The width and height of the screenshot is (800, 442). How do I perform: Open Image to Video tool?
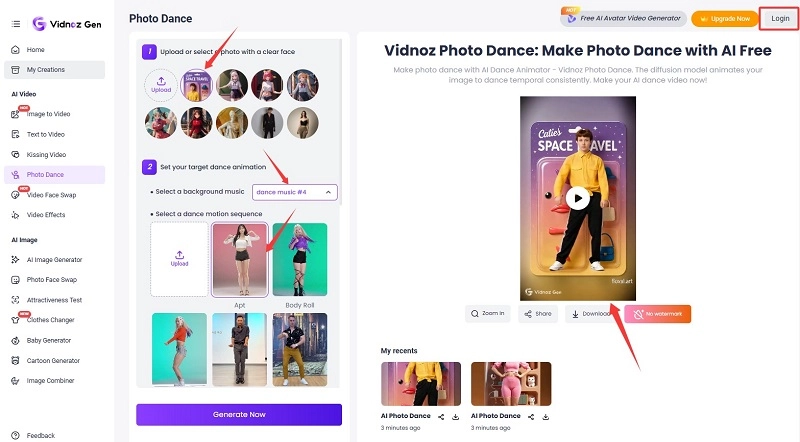pos(55,114)
